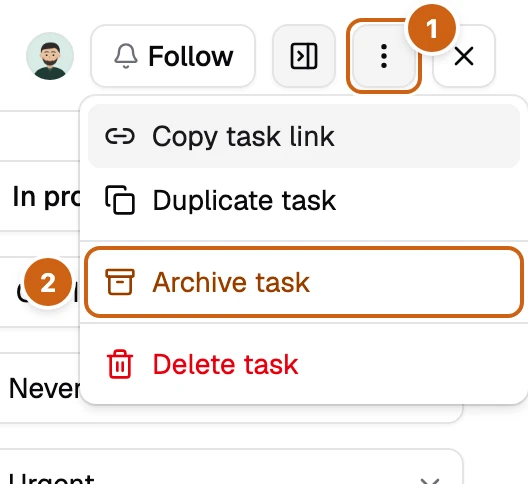The image size is (528, 484).
Task: Choose Duplicate task from the menu
Action: [304, 200]
